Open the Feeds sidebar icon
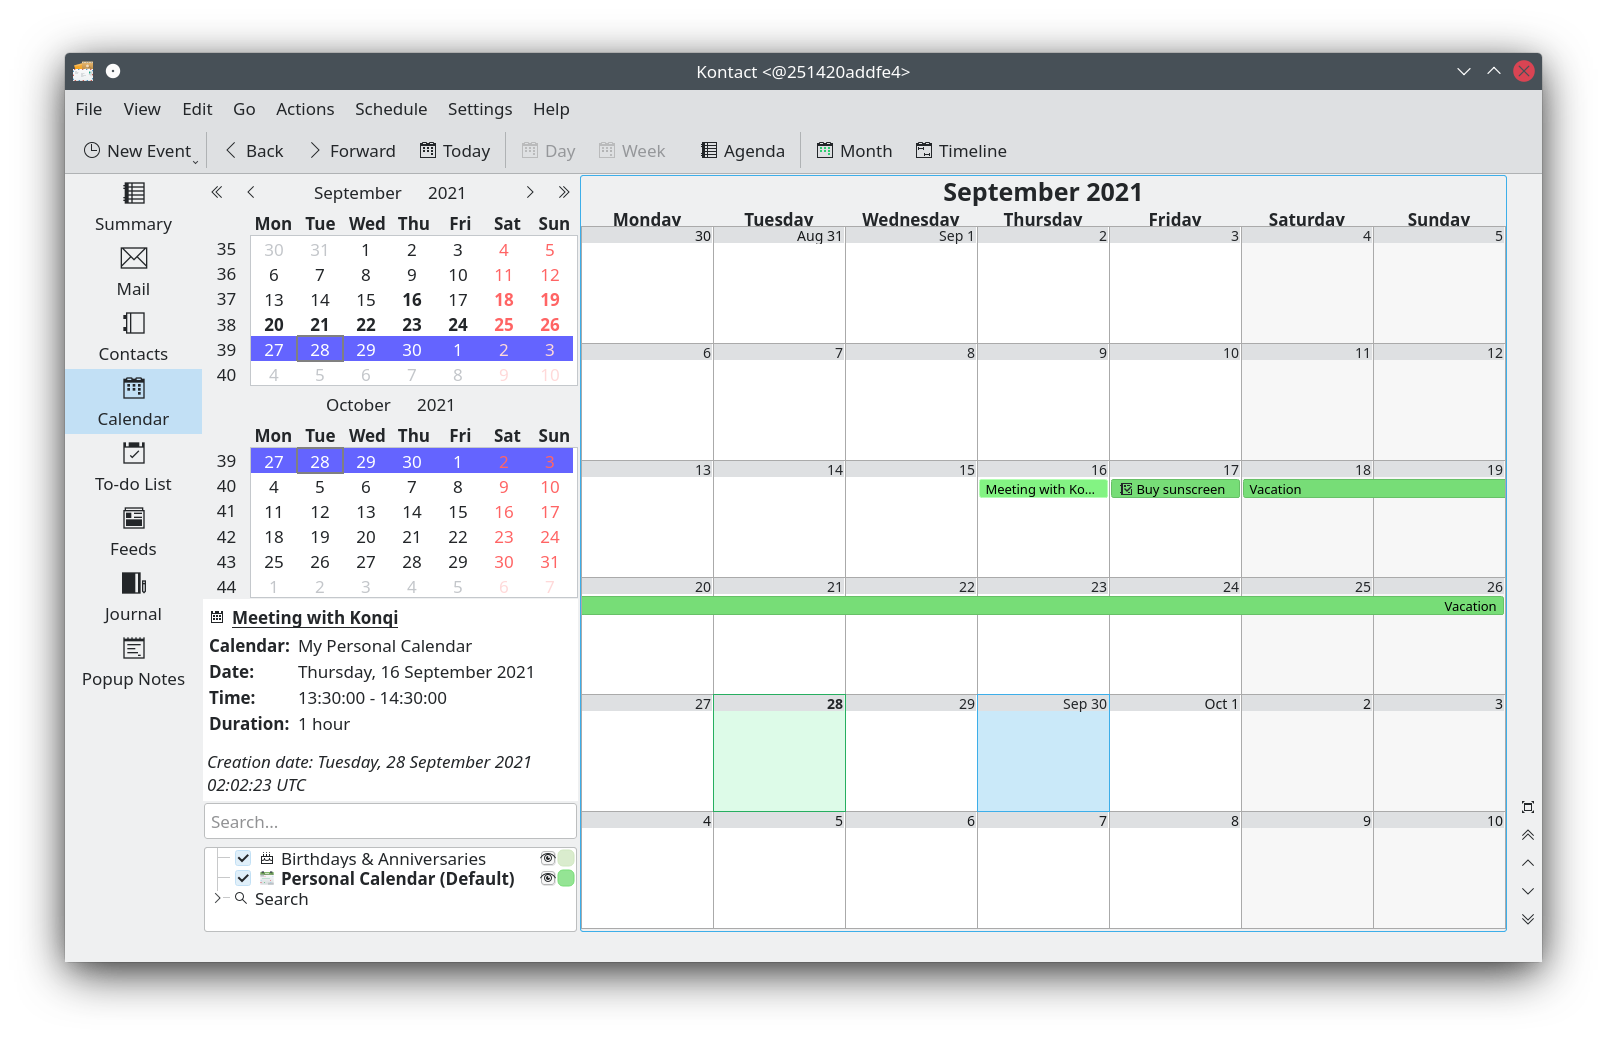This screenshot has width=1607, height=1039. (x=133, y=531)
